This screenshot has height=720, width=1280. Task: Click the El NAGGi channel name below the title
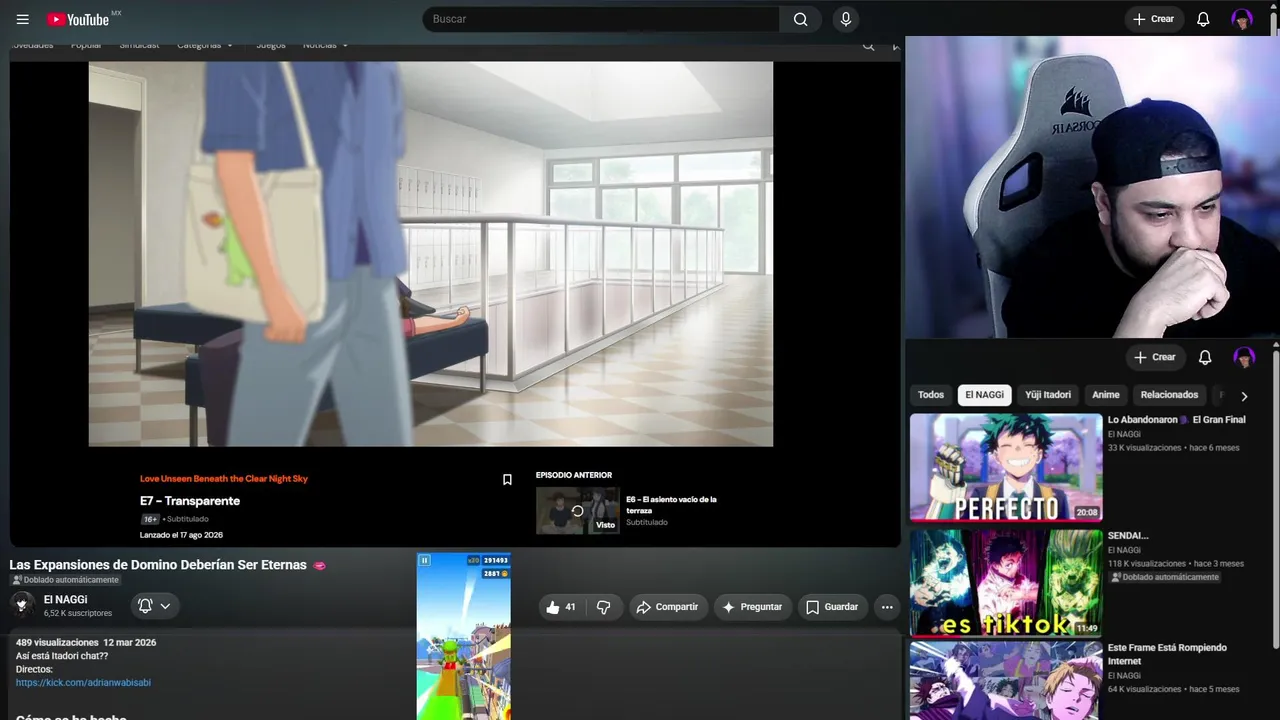[x=65, y=600]
